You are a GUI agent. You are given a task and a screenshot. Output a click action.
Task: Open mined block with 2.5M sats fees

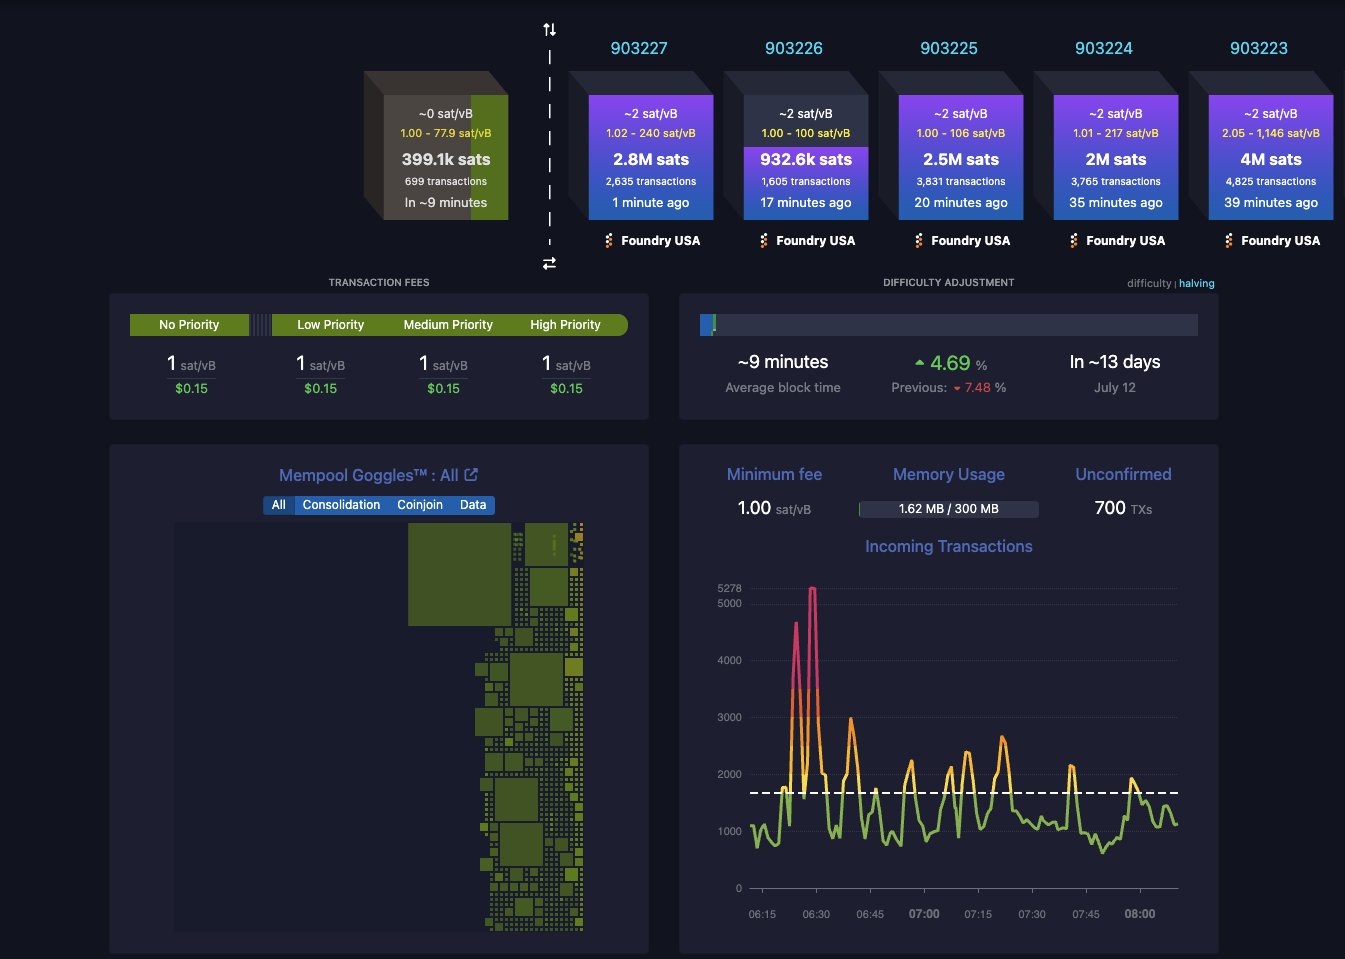coord(961,157)
